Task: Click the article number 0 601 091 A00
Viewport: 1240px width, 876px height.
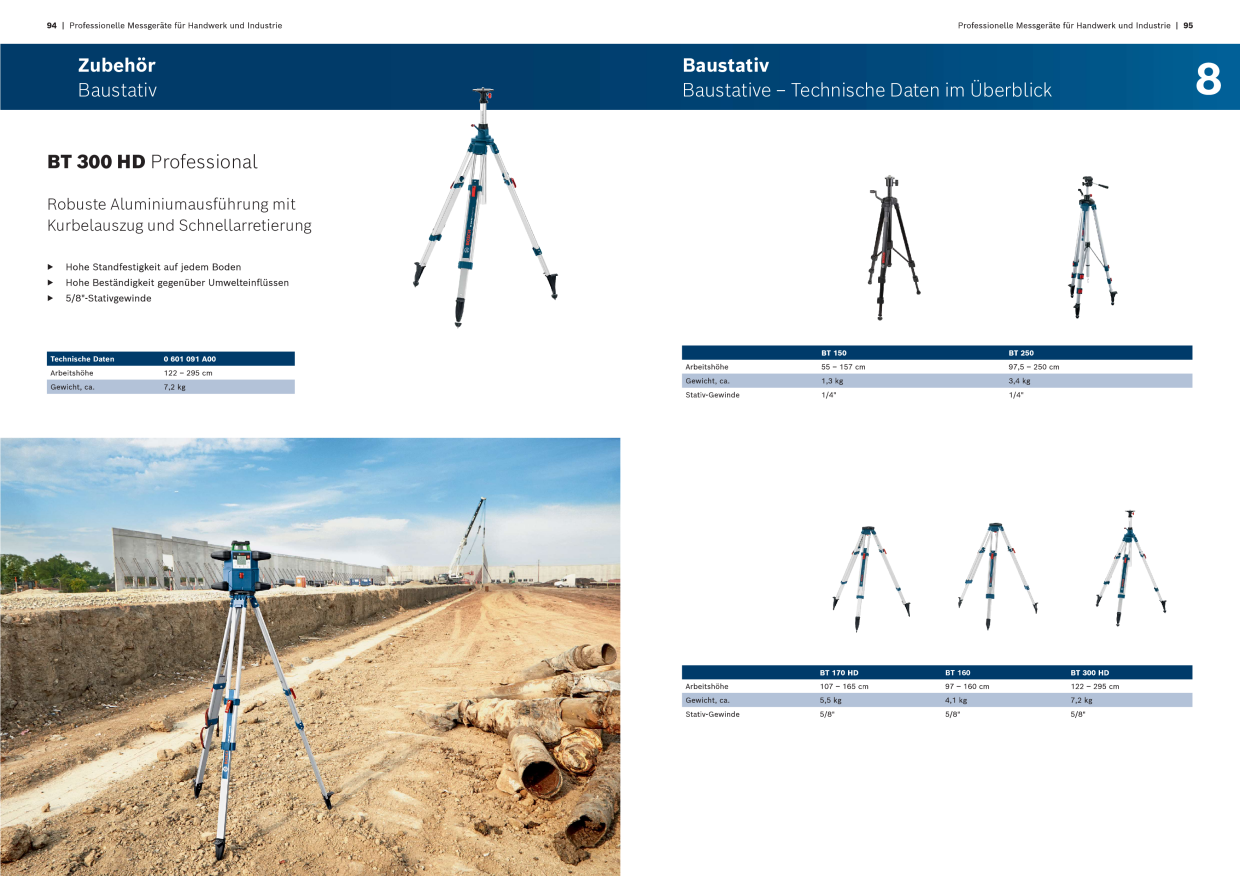Action: point(190,358)
